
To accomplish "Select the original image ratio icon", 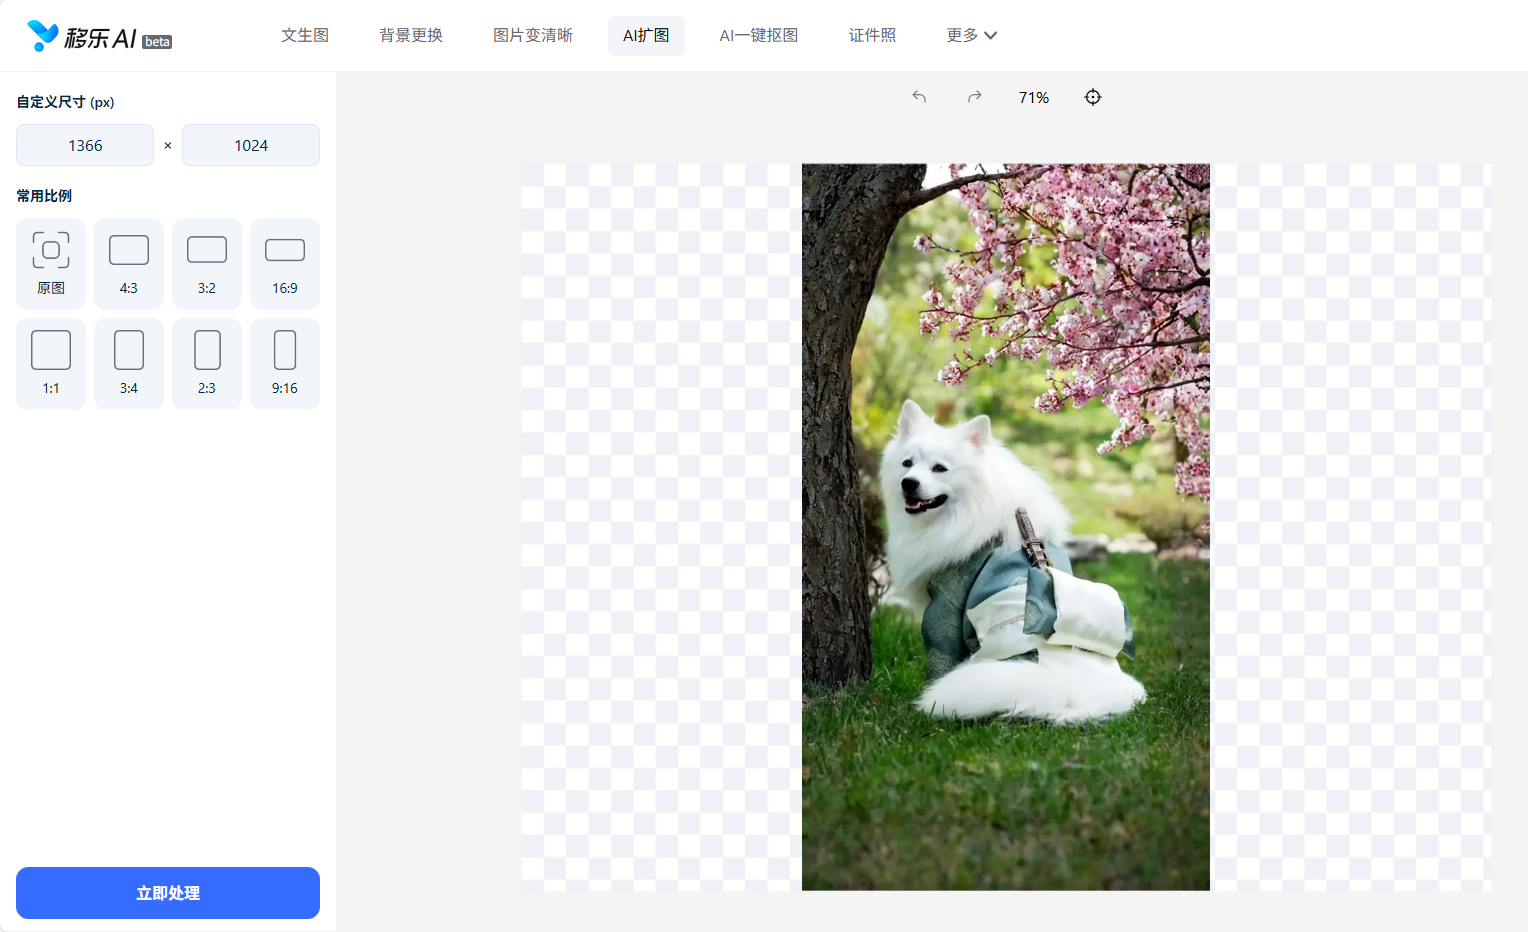I will tap(51, 263).
